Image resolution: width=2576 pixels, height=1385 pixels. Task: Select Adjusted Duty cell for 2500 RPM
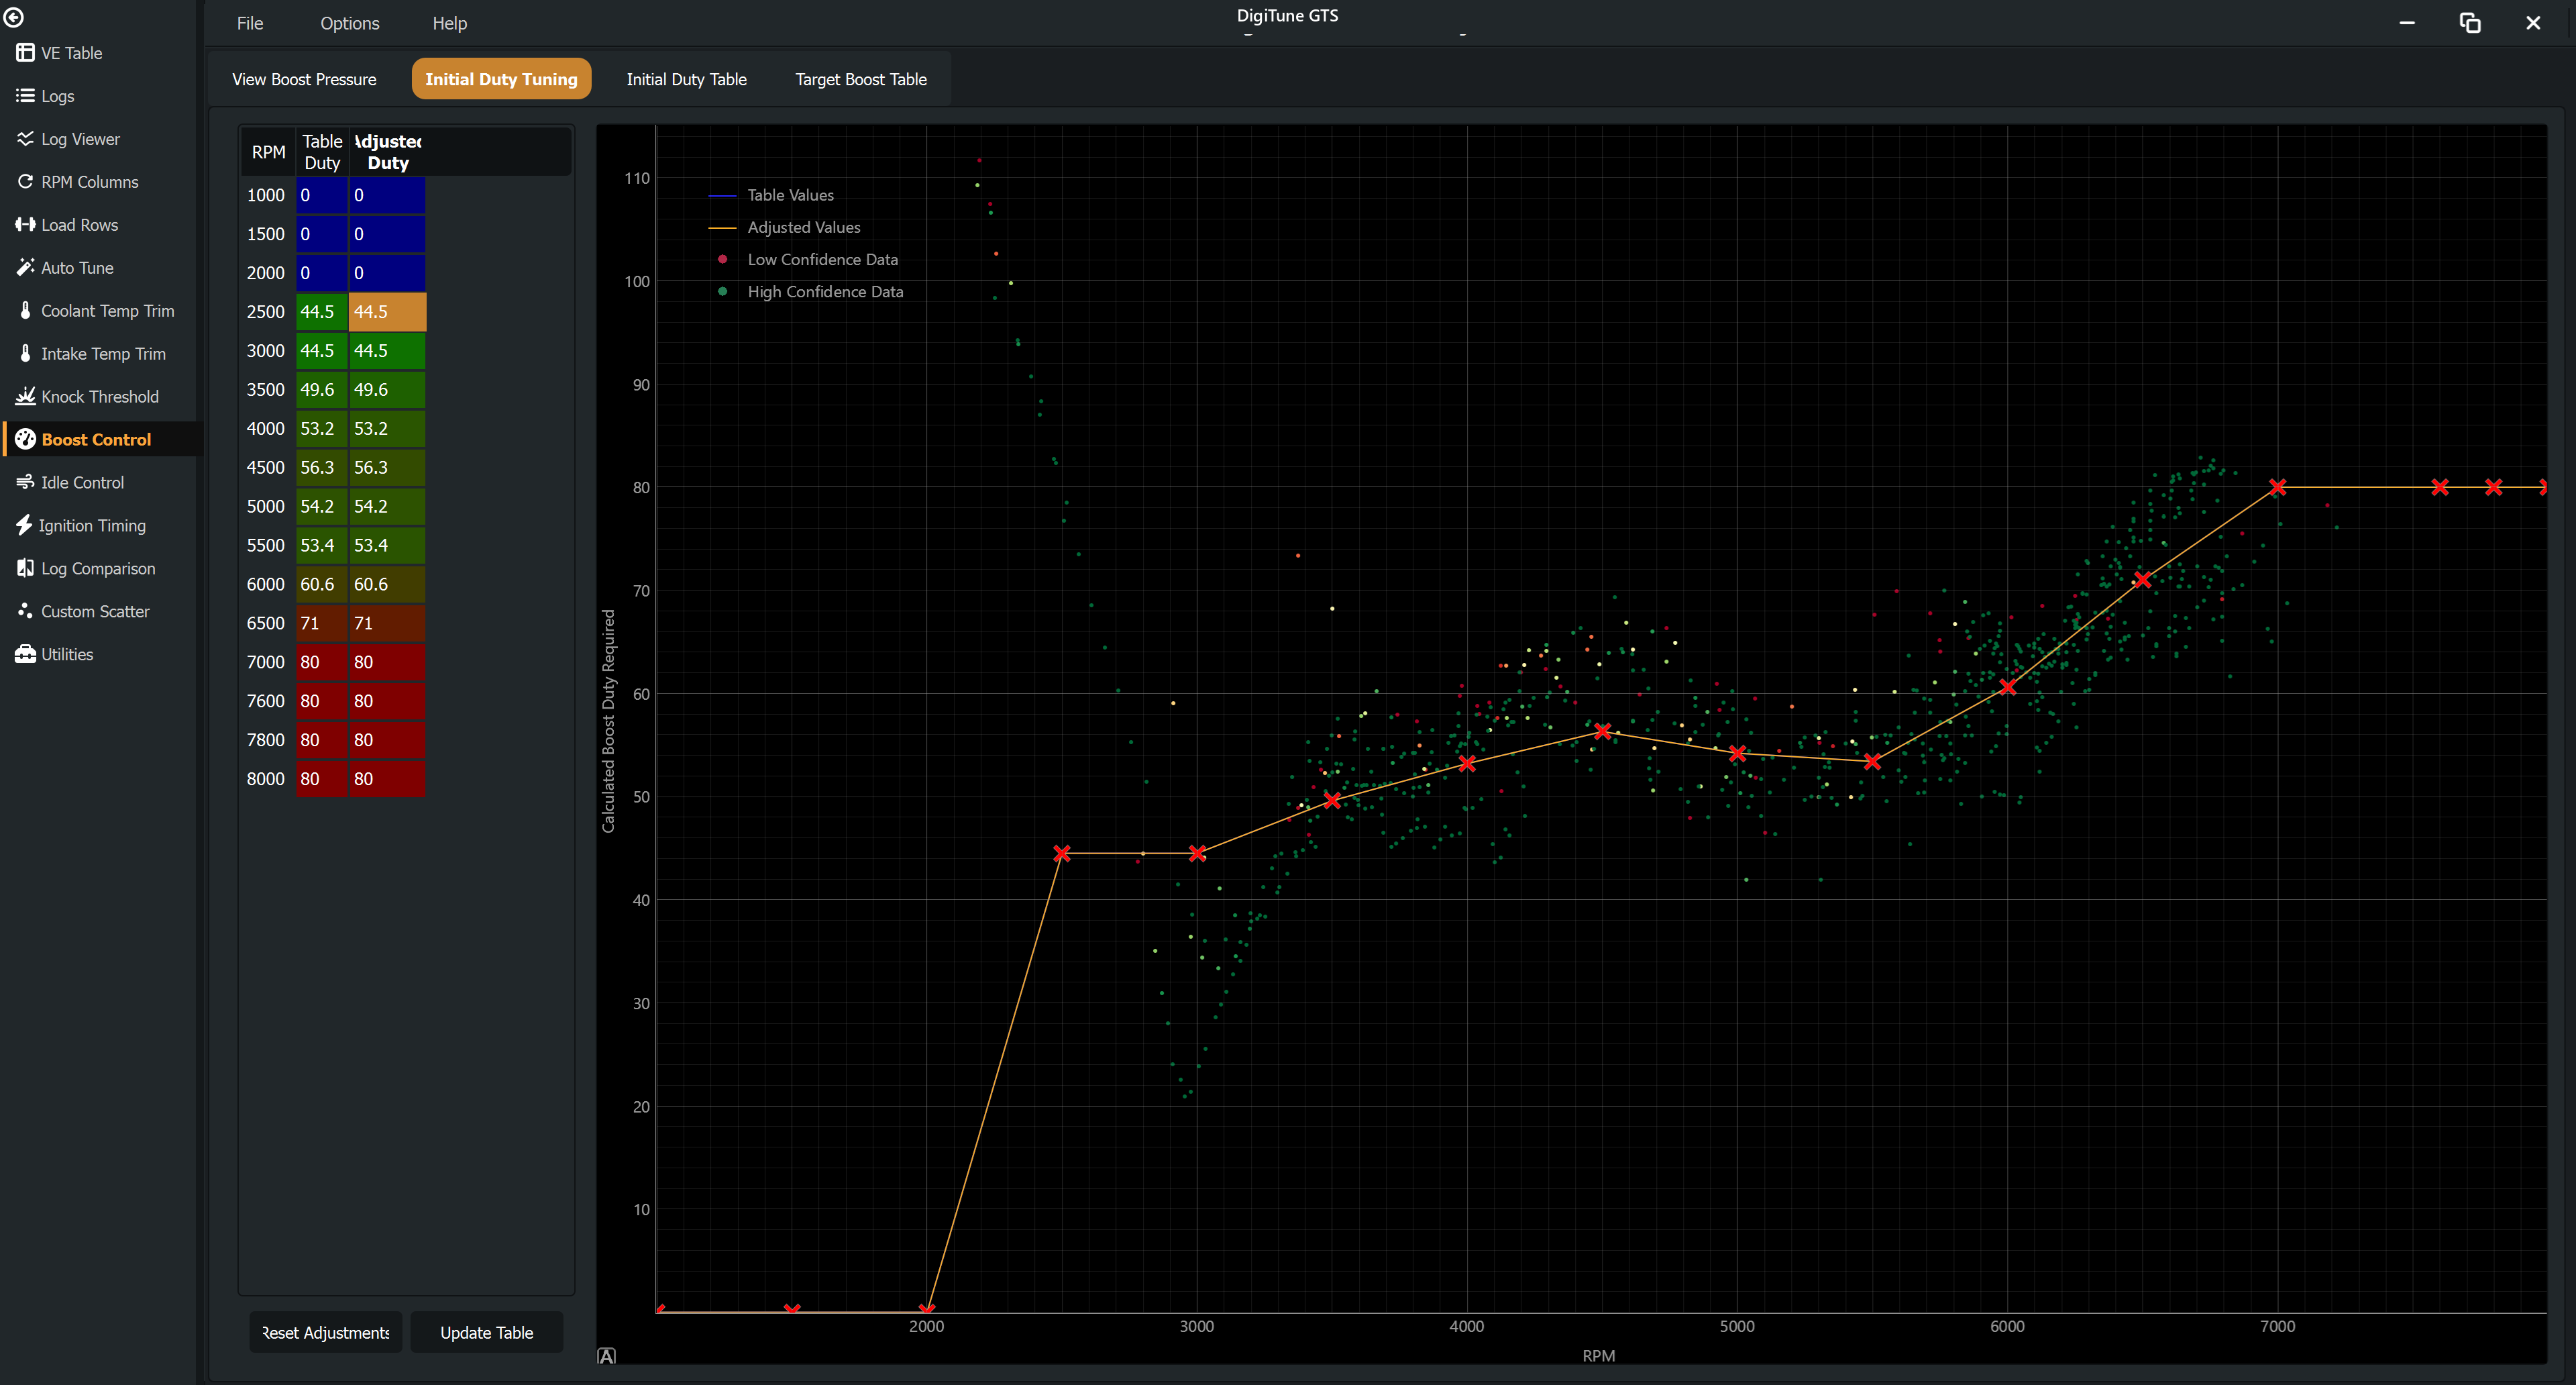388,312
